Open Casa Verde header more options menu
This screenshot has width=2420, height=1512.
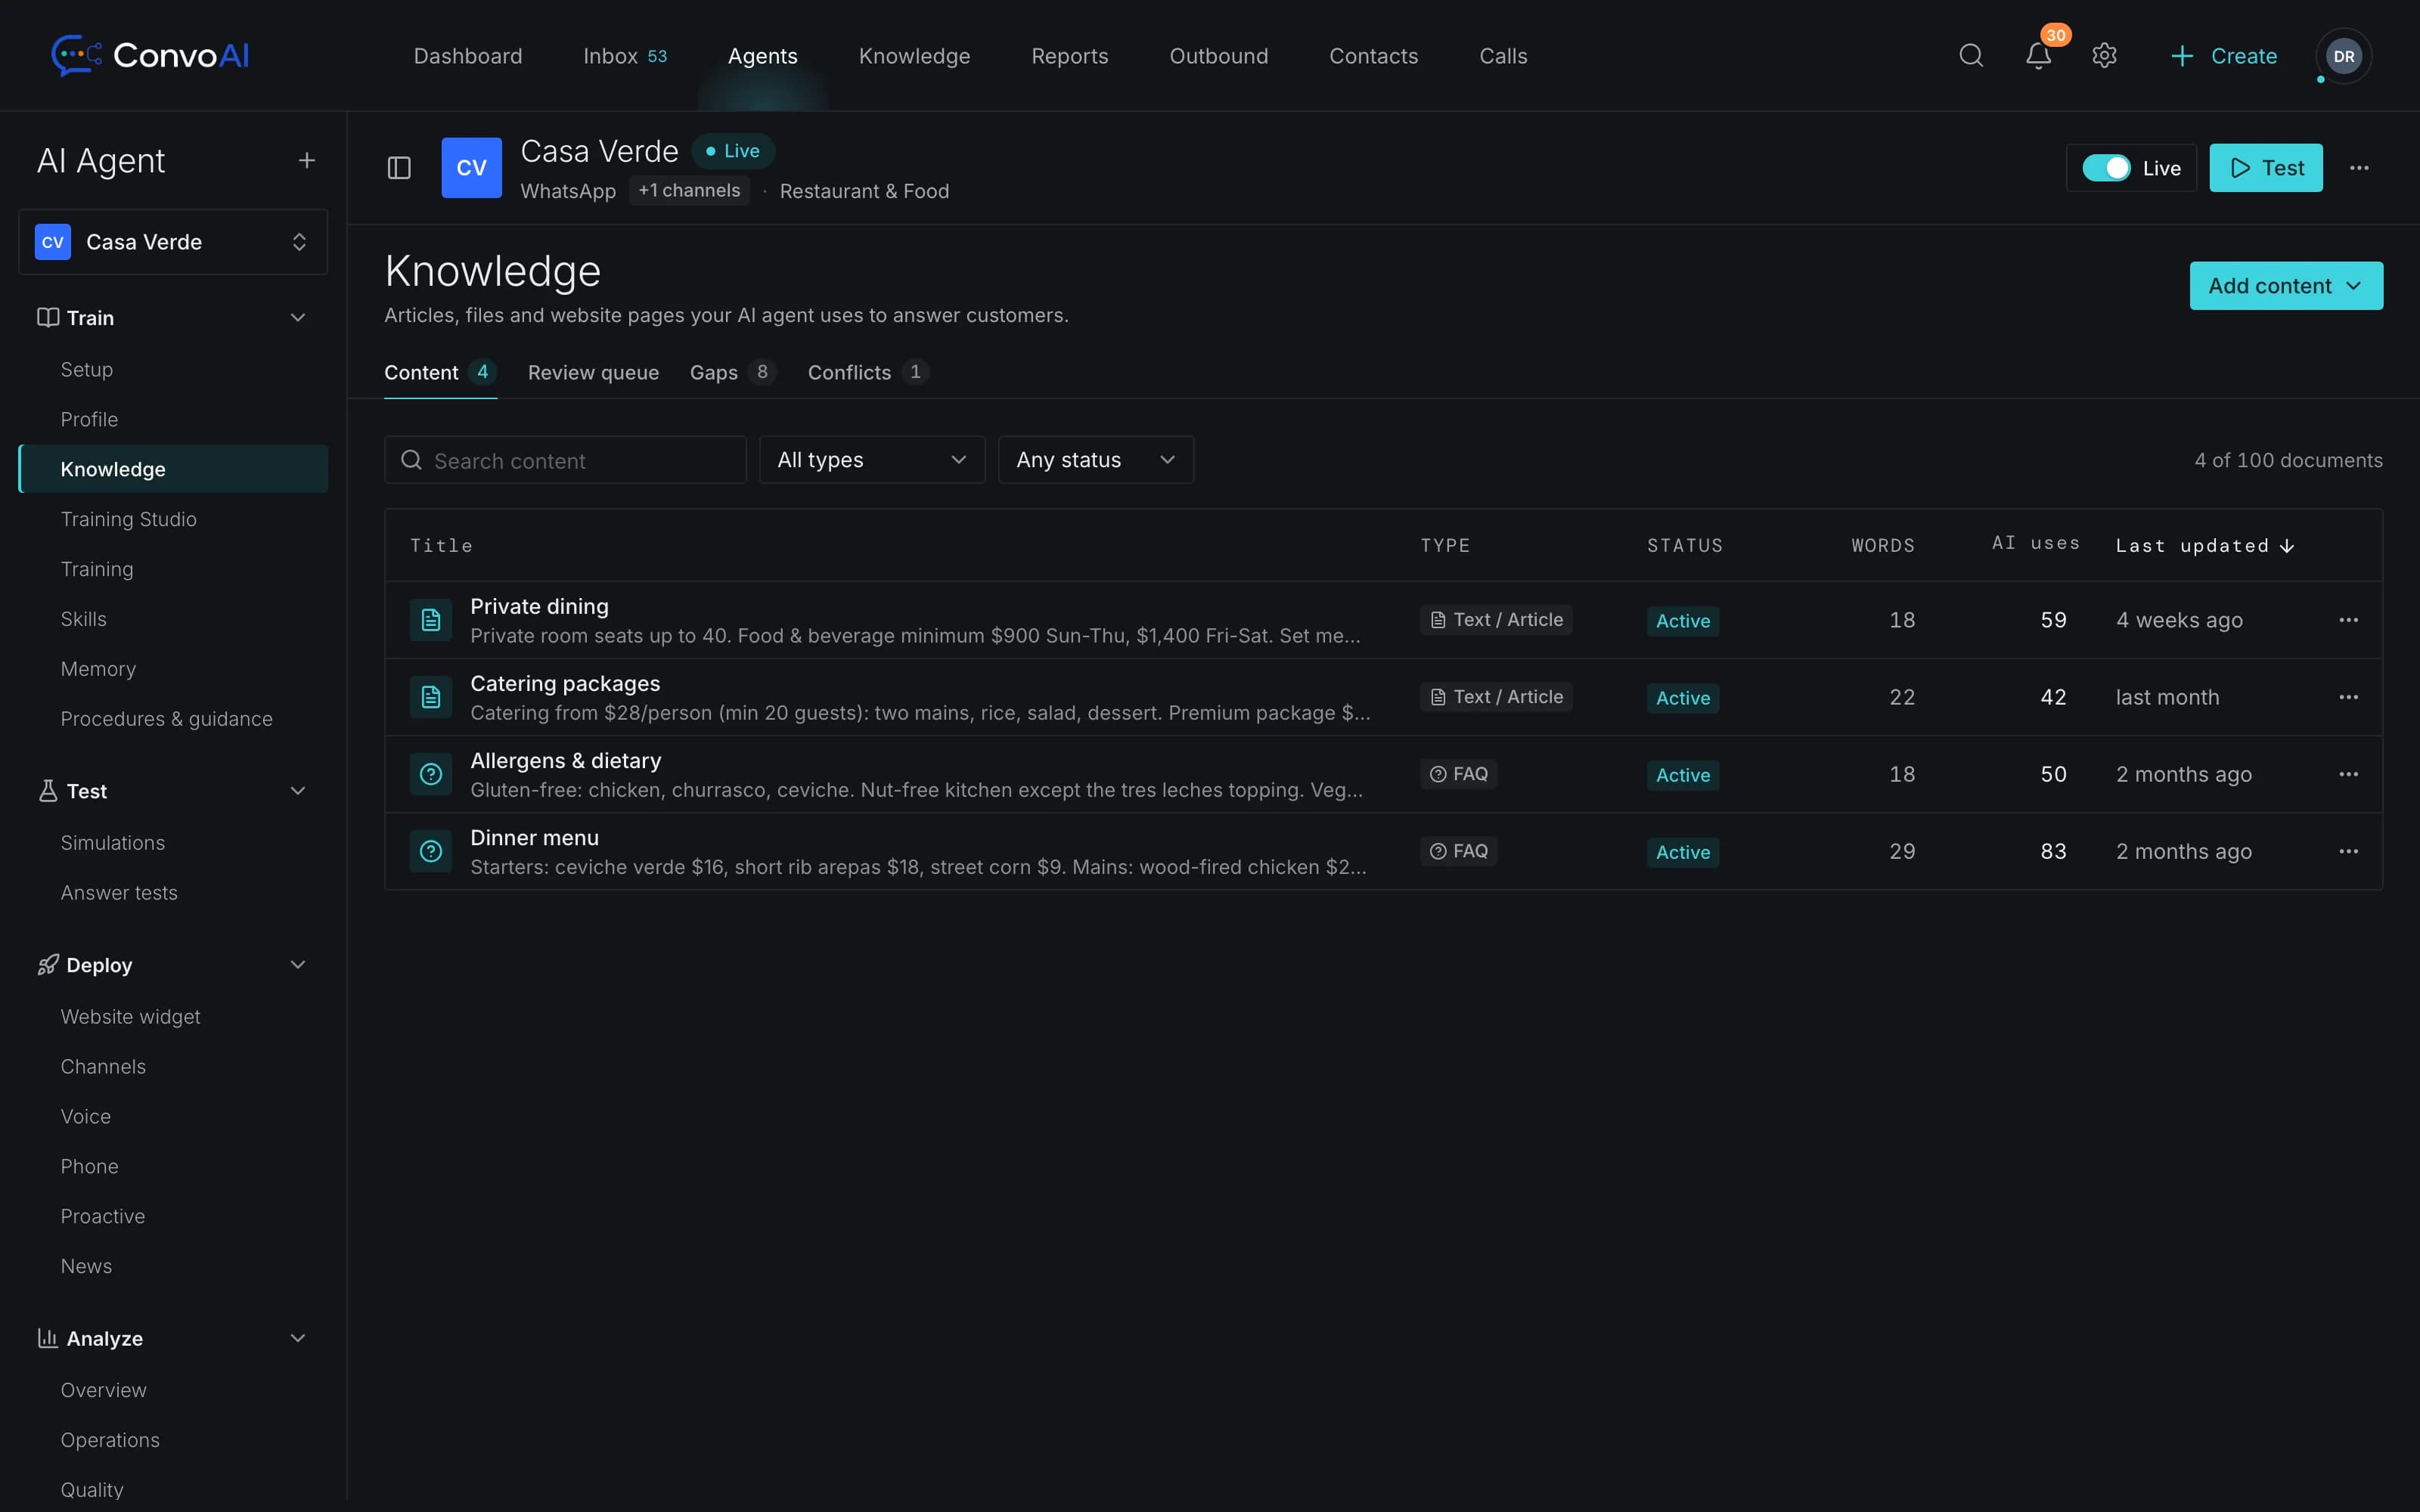tap(2359, 168)
